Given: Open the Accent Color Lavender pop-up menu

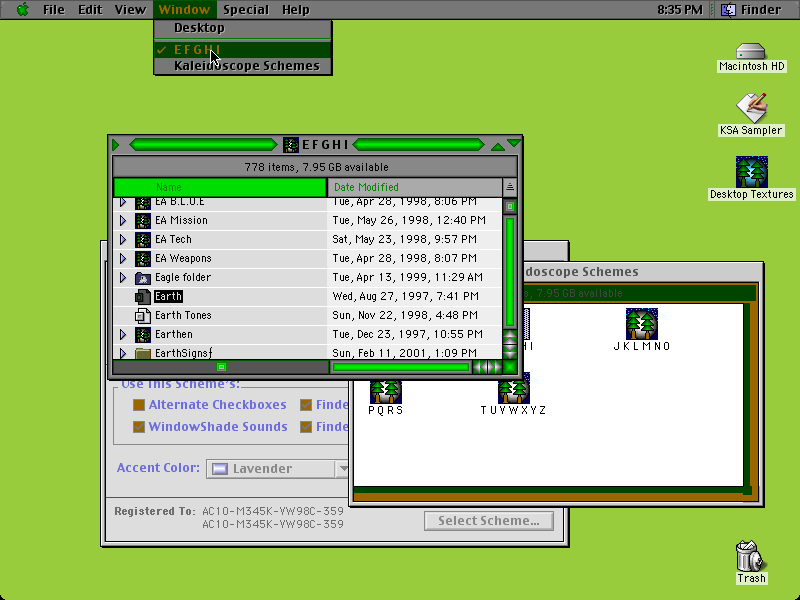Looking at the screenshot, I should click(277, 468).
